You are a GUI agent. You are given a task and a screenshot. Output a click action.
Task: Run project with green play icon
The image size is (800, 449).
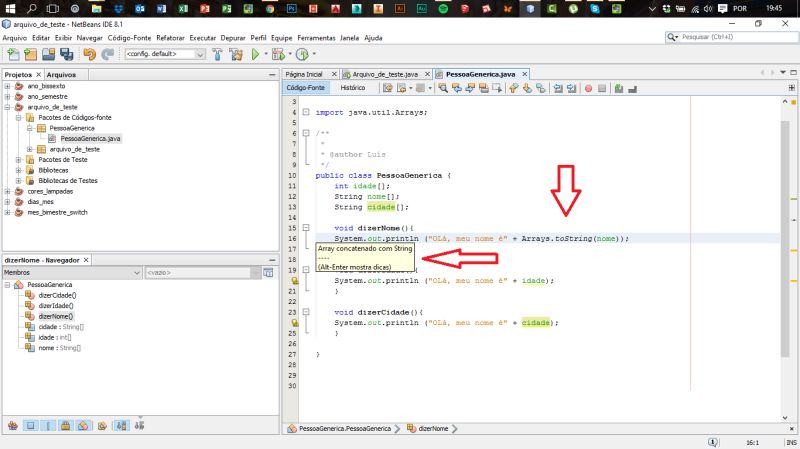[x=255, y=54]
